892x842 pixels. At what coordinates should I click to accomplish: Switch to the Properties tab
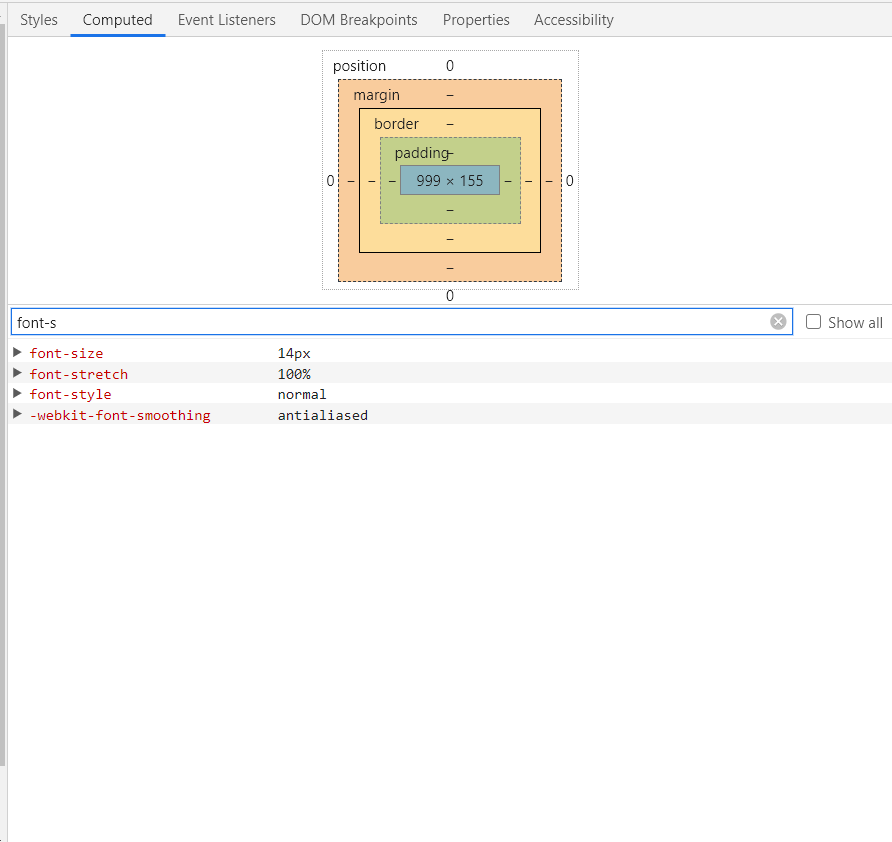pyautogui.click(x=476, y=20)
